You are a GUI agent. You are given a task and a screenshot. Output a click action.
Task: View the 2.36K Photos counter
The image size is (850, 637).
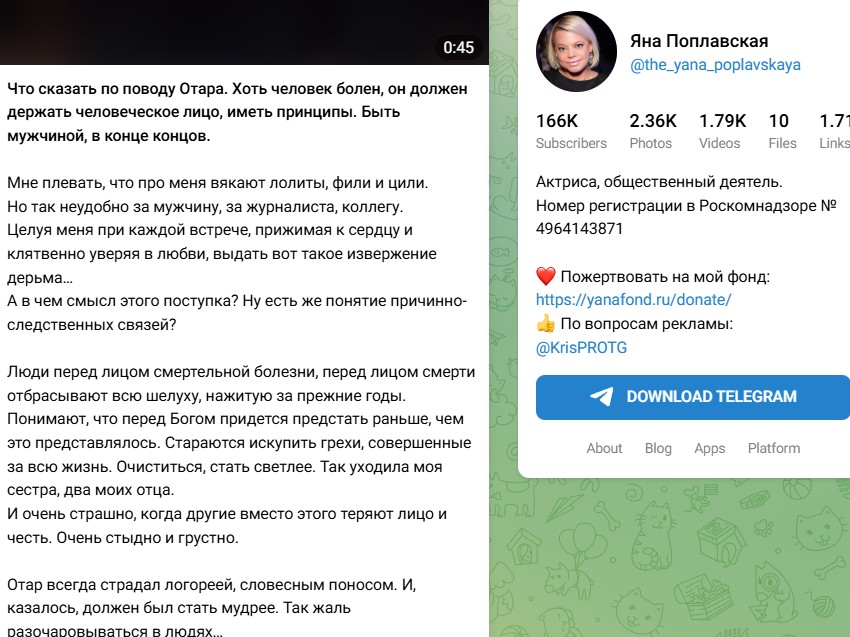click(x=653, y=131)
